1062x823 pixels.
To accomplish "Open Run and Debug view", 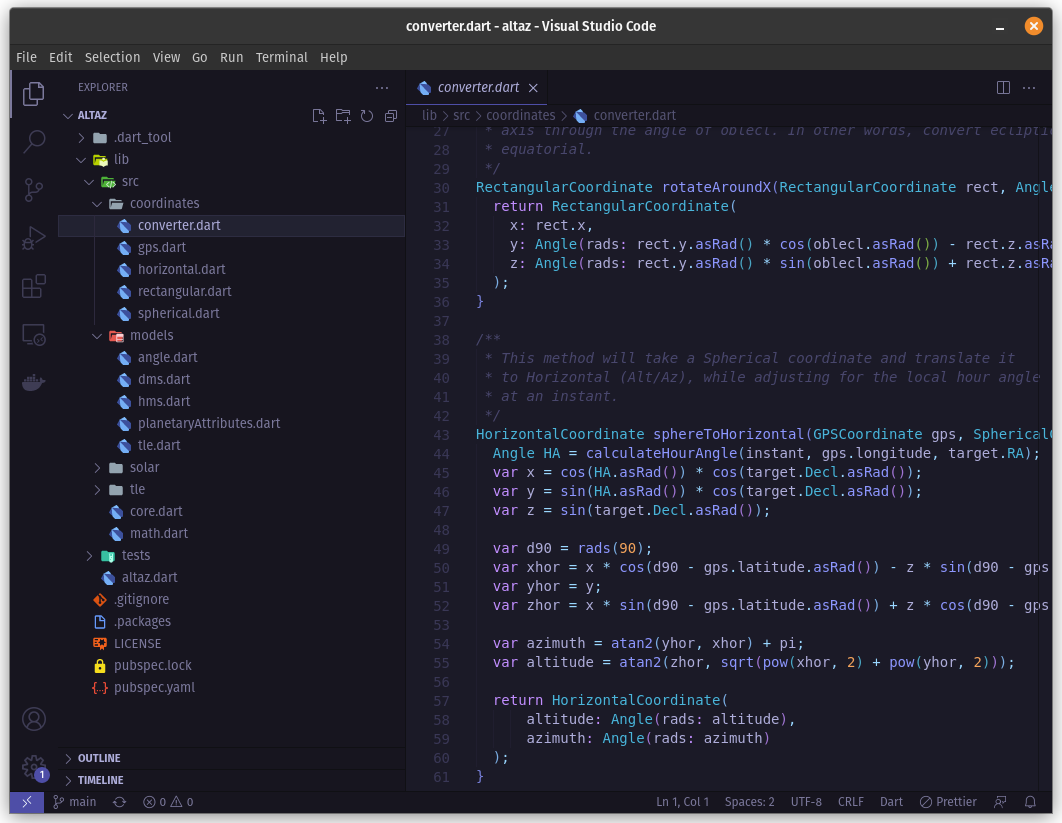I will [34, 238].
